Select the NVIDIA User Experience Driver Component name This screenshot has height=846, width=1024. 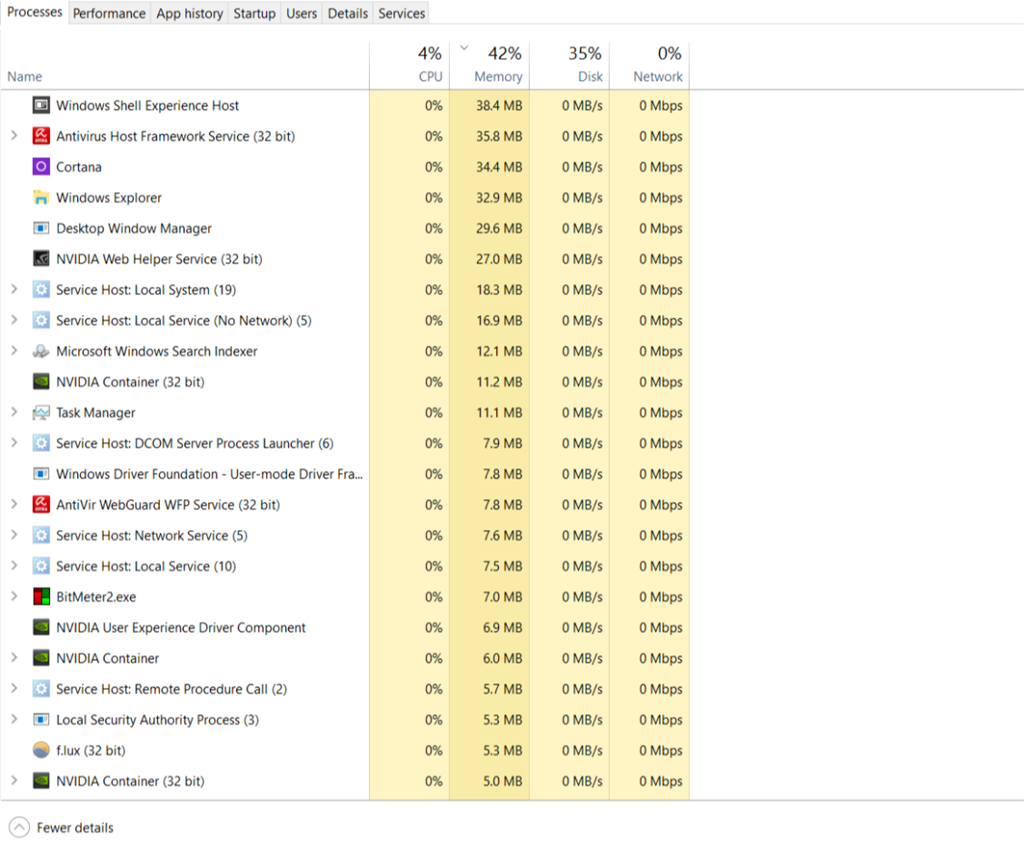tap(181, 627)
